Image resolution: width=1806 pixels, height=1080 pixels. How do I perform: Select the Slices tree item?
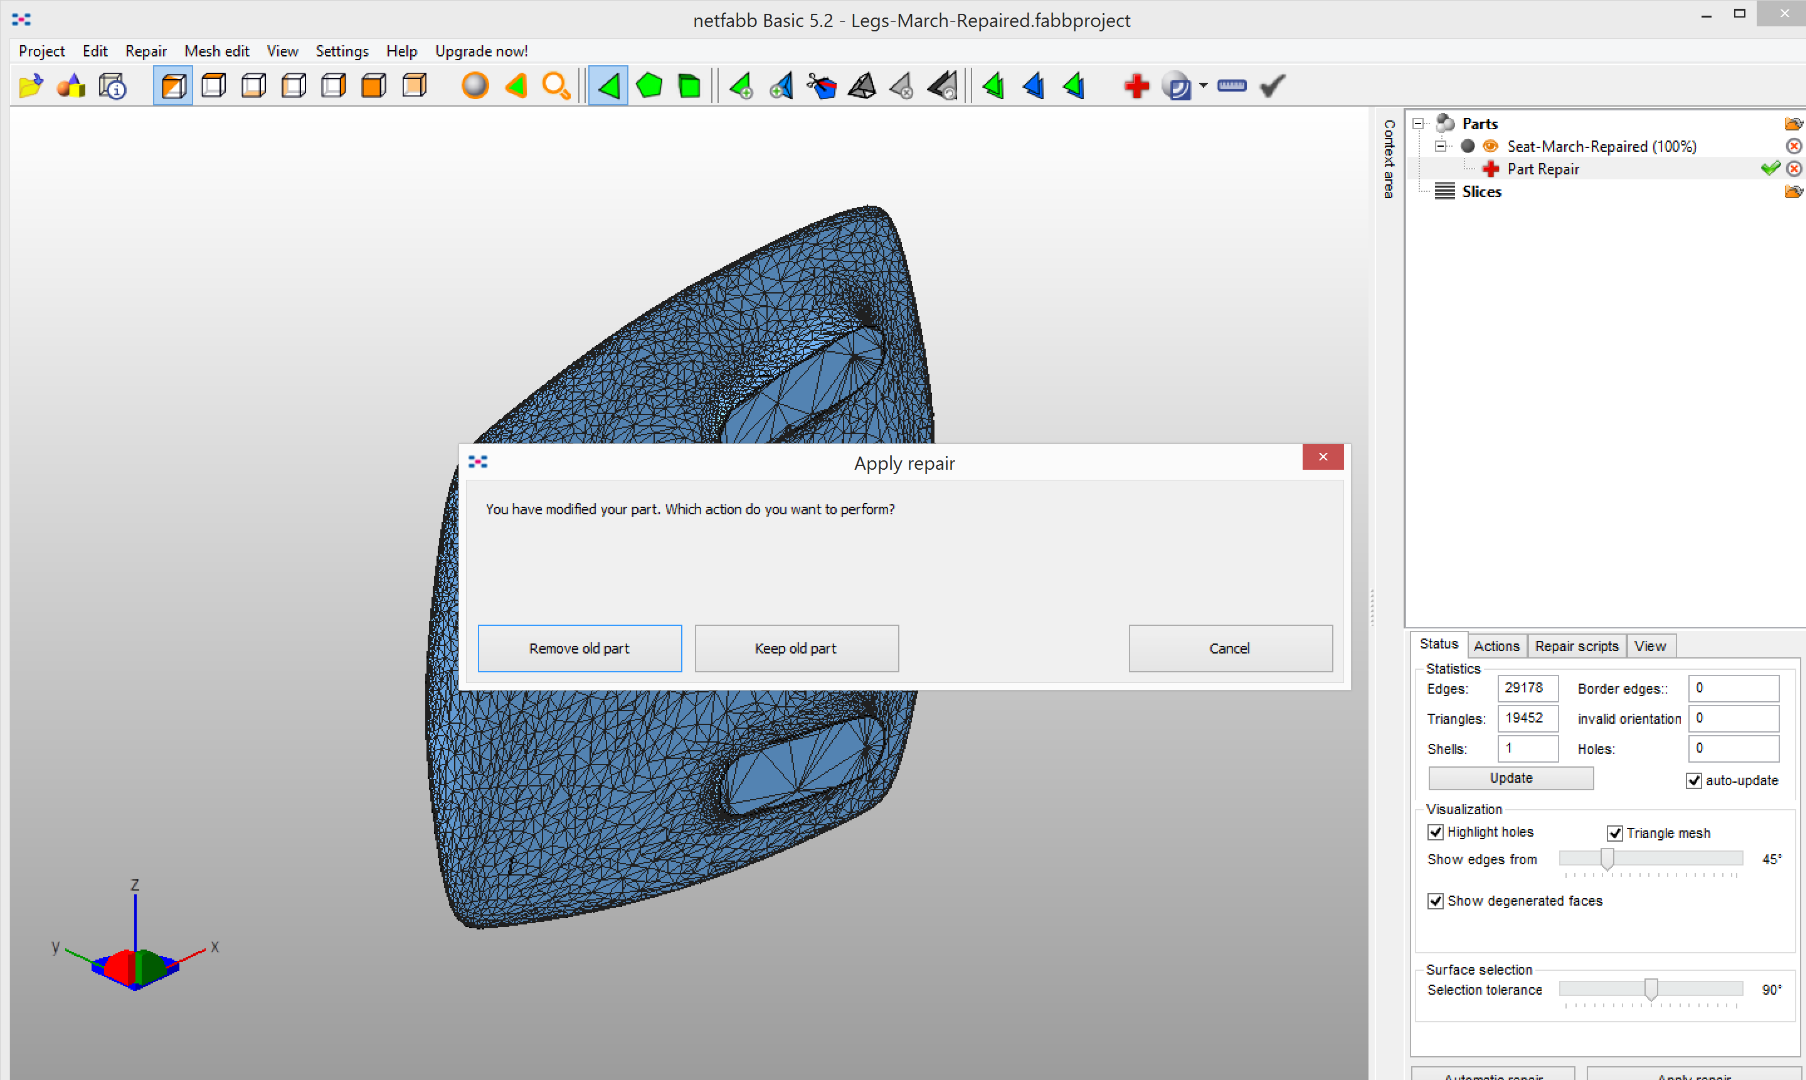click(x=1481, y=192)
